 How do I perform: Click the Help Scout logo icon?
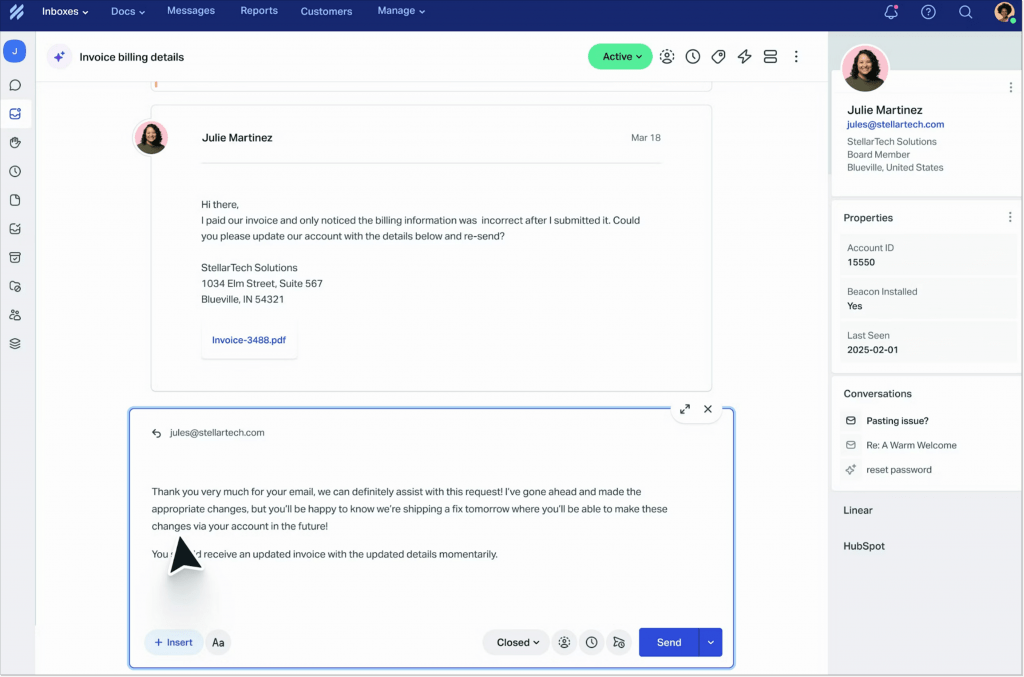pos(16,11)
